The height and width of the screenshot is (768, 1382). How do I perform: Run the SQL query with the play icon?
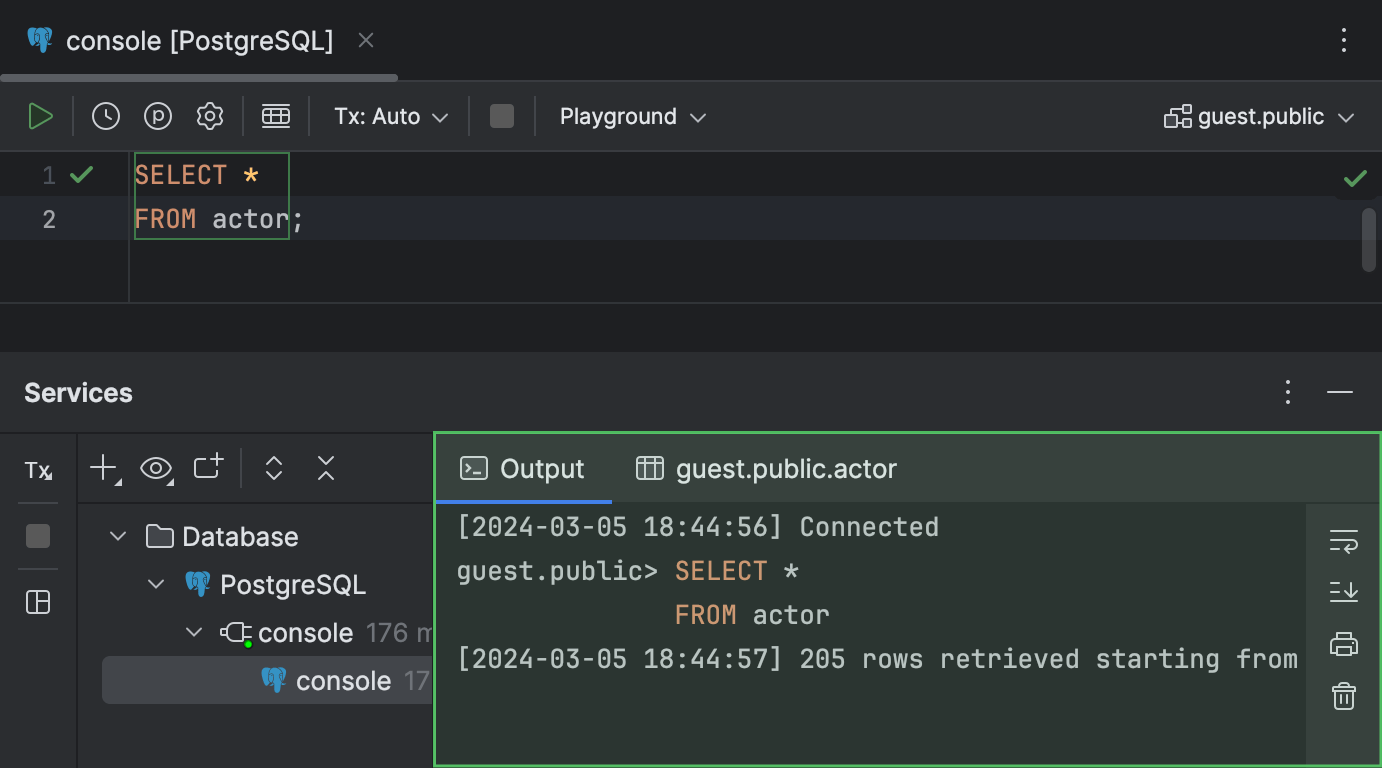pos(41,115)
